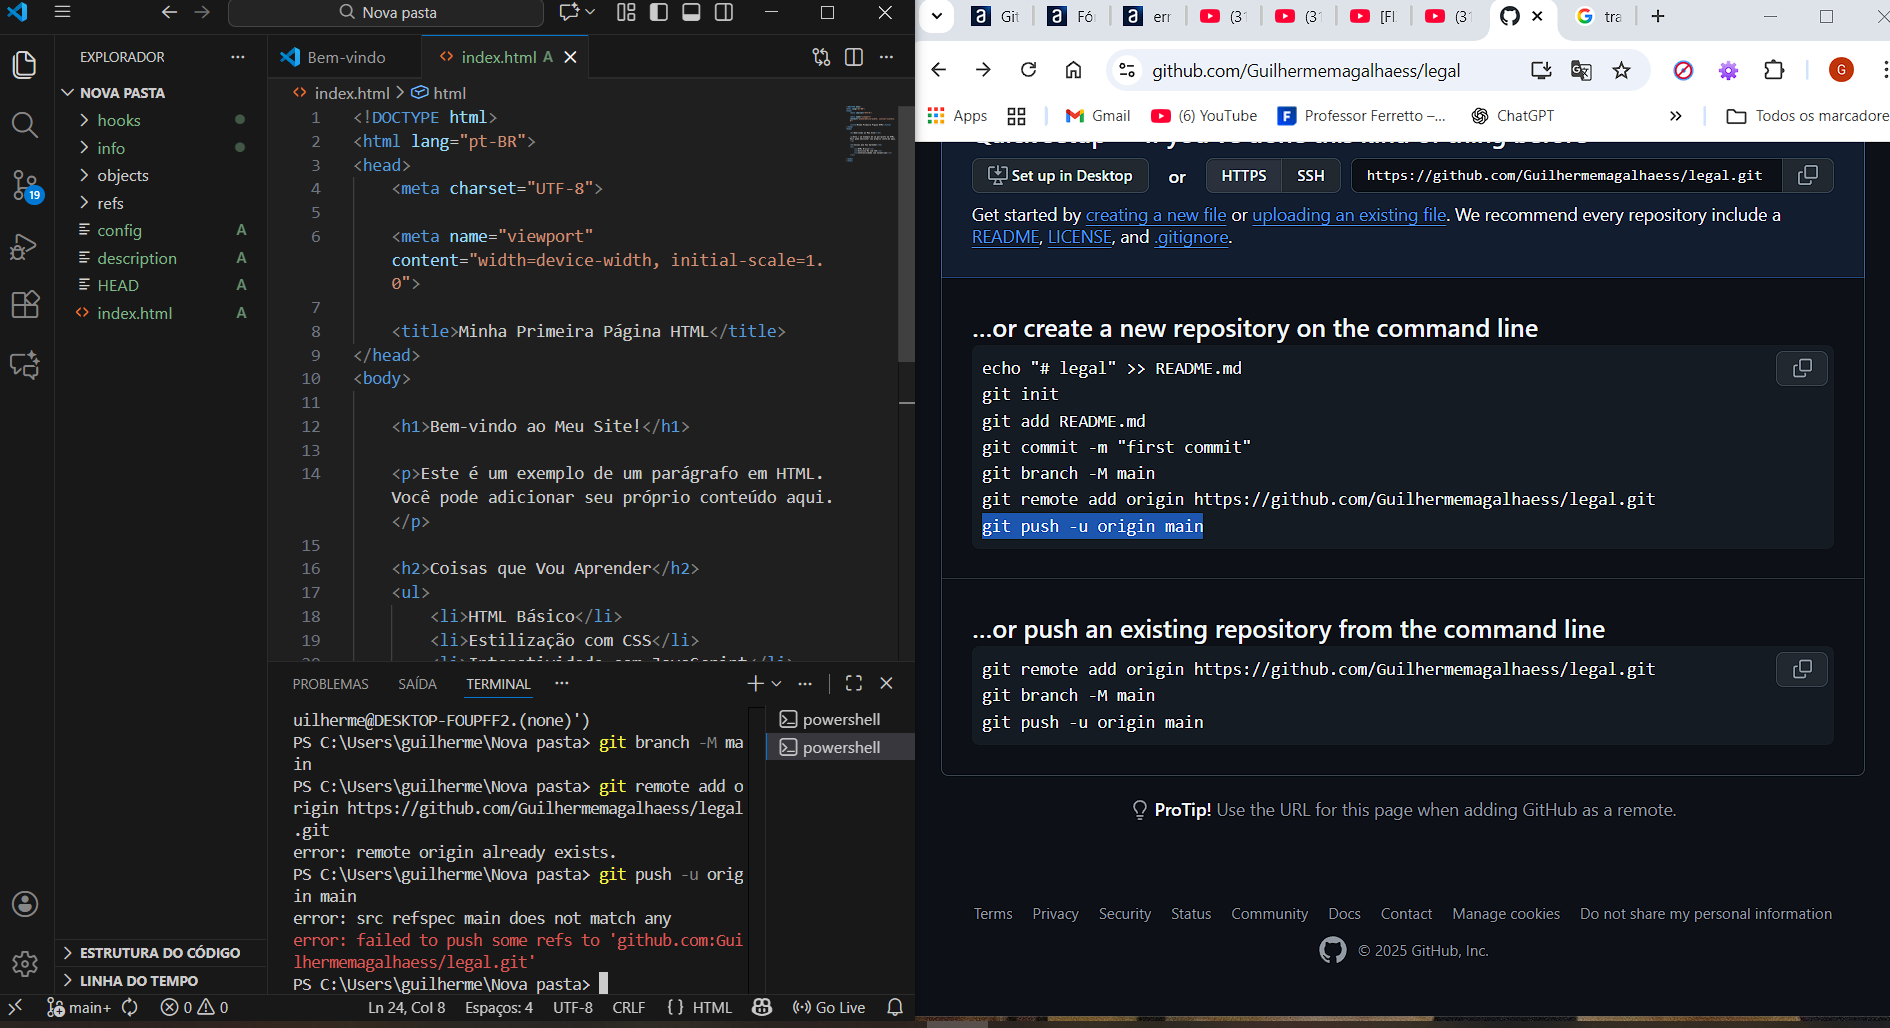This screenshot has height=1028, width=1890.
Task: Expand the hooks folder
Action: [x=118, y=120]
